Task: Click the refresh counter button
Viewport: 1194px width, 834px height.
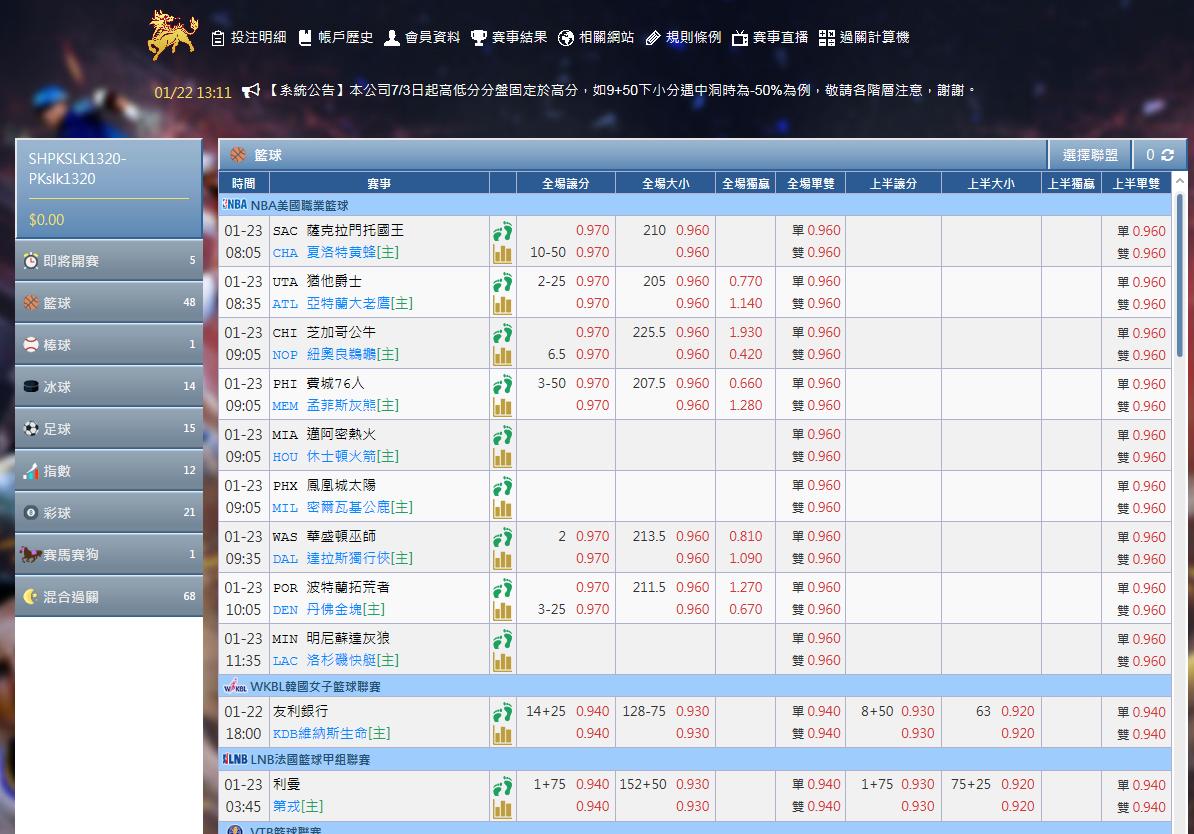Action: pyautogui.click(x=1159, y=155)
